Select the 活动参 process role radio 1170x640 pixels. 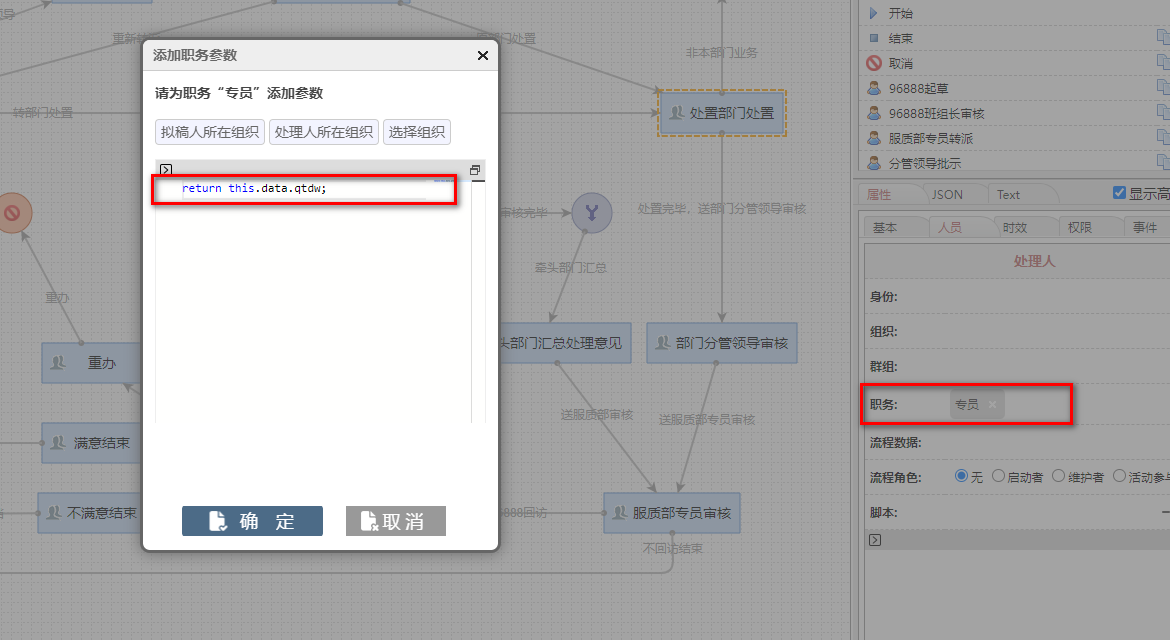pyautogui.click(x=1119, y=476)
